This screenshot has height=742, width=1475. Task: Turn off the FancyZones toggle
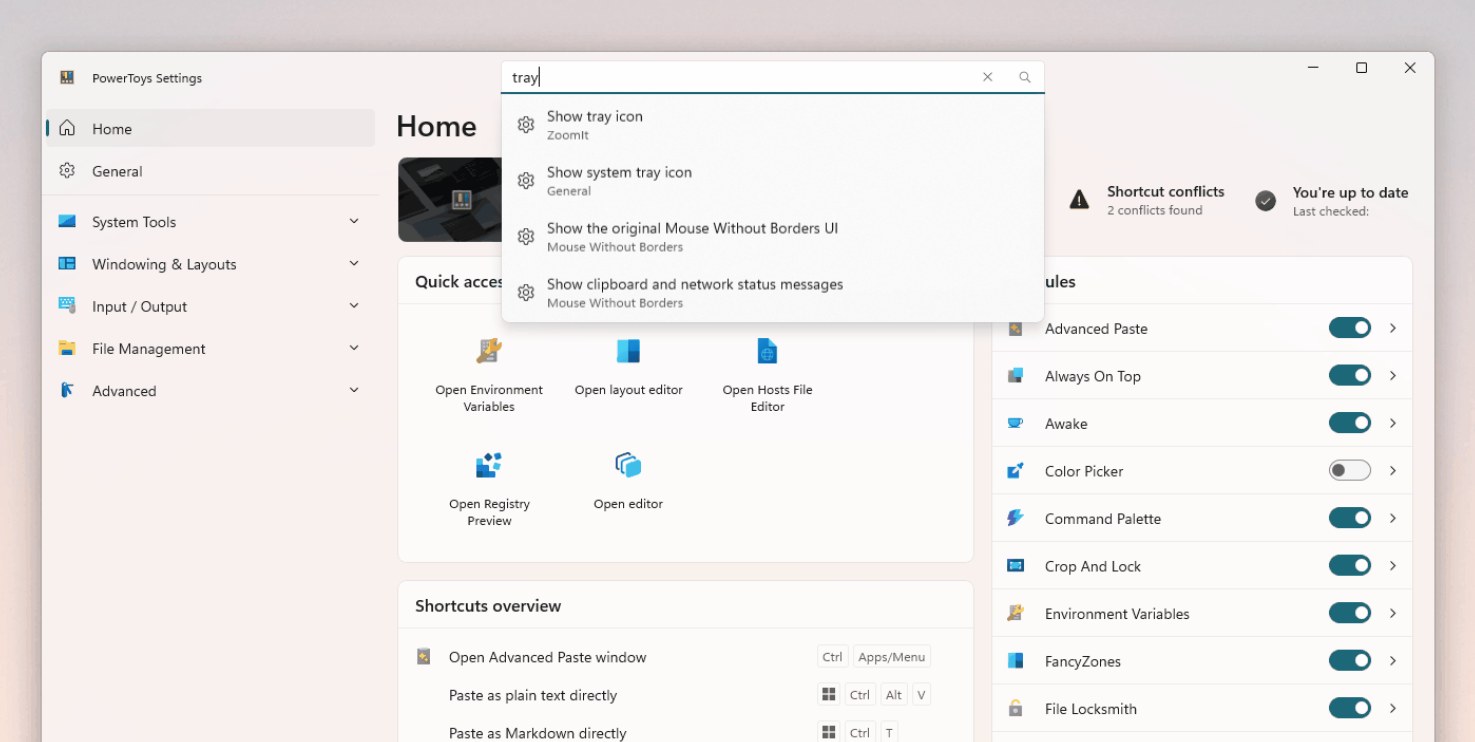click(1349, 661)
